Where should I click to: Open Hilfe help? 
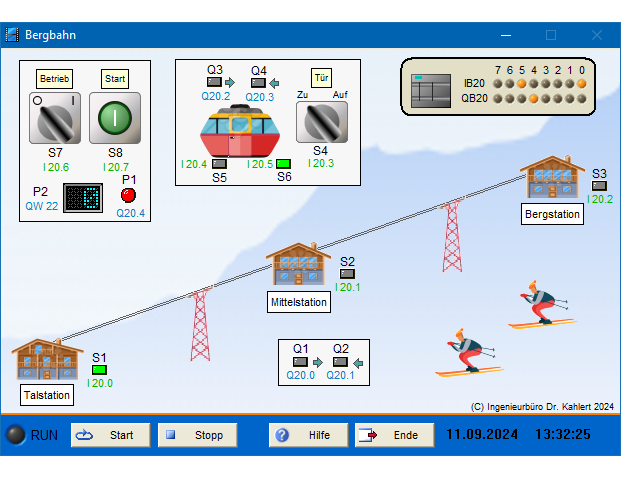309,435
